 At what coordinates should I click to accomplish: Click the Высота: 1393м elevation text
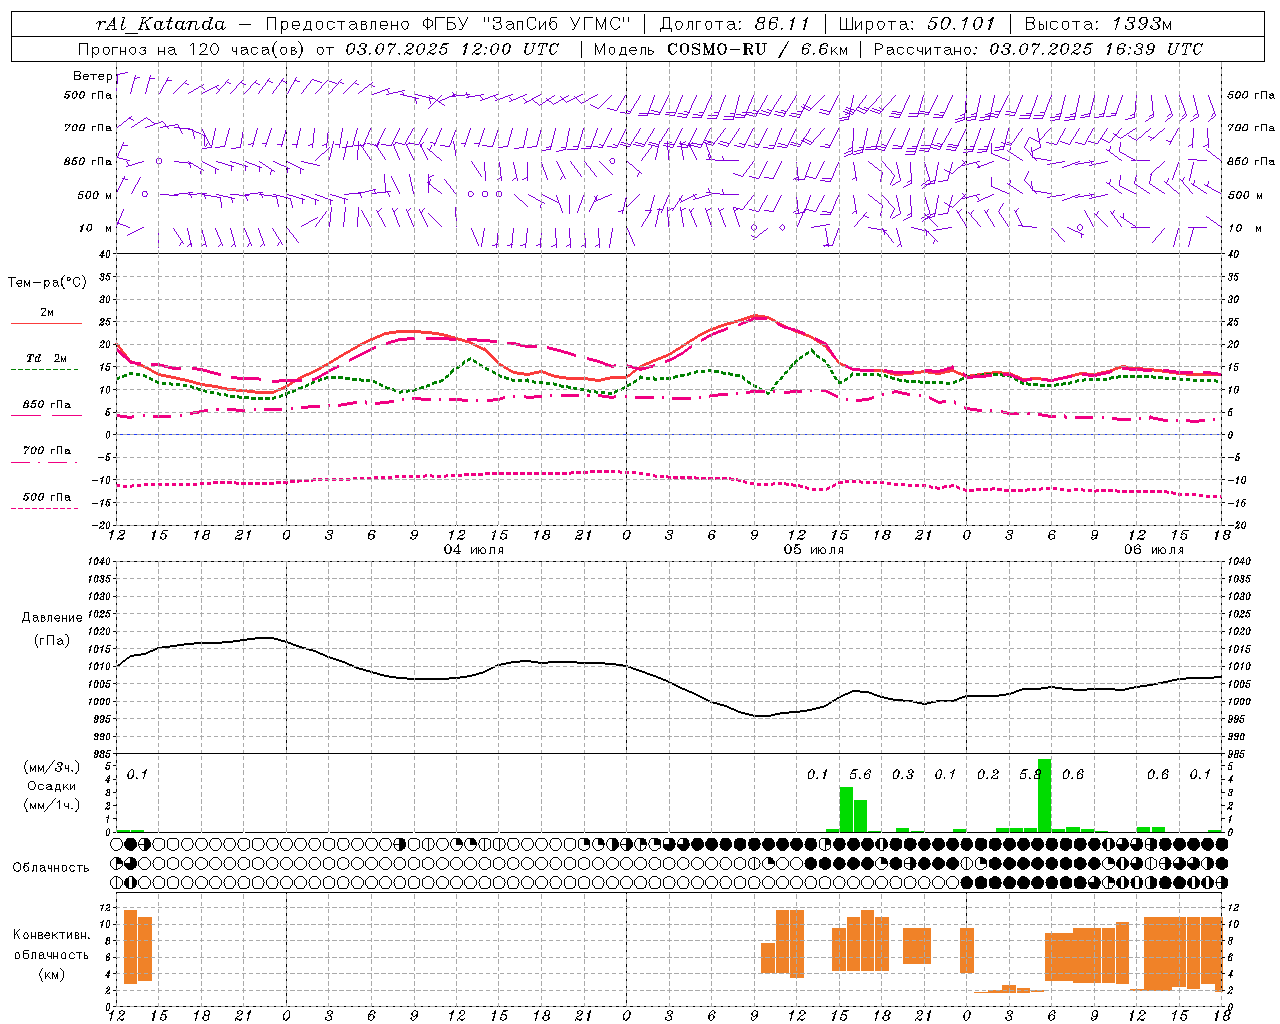(x=1098, y=24)
